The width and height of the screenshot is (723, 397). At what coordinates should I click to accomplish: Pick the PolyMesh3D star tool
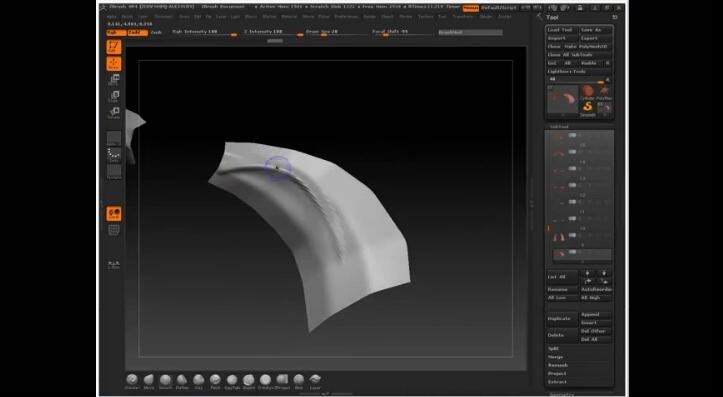604,93
